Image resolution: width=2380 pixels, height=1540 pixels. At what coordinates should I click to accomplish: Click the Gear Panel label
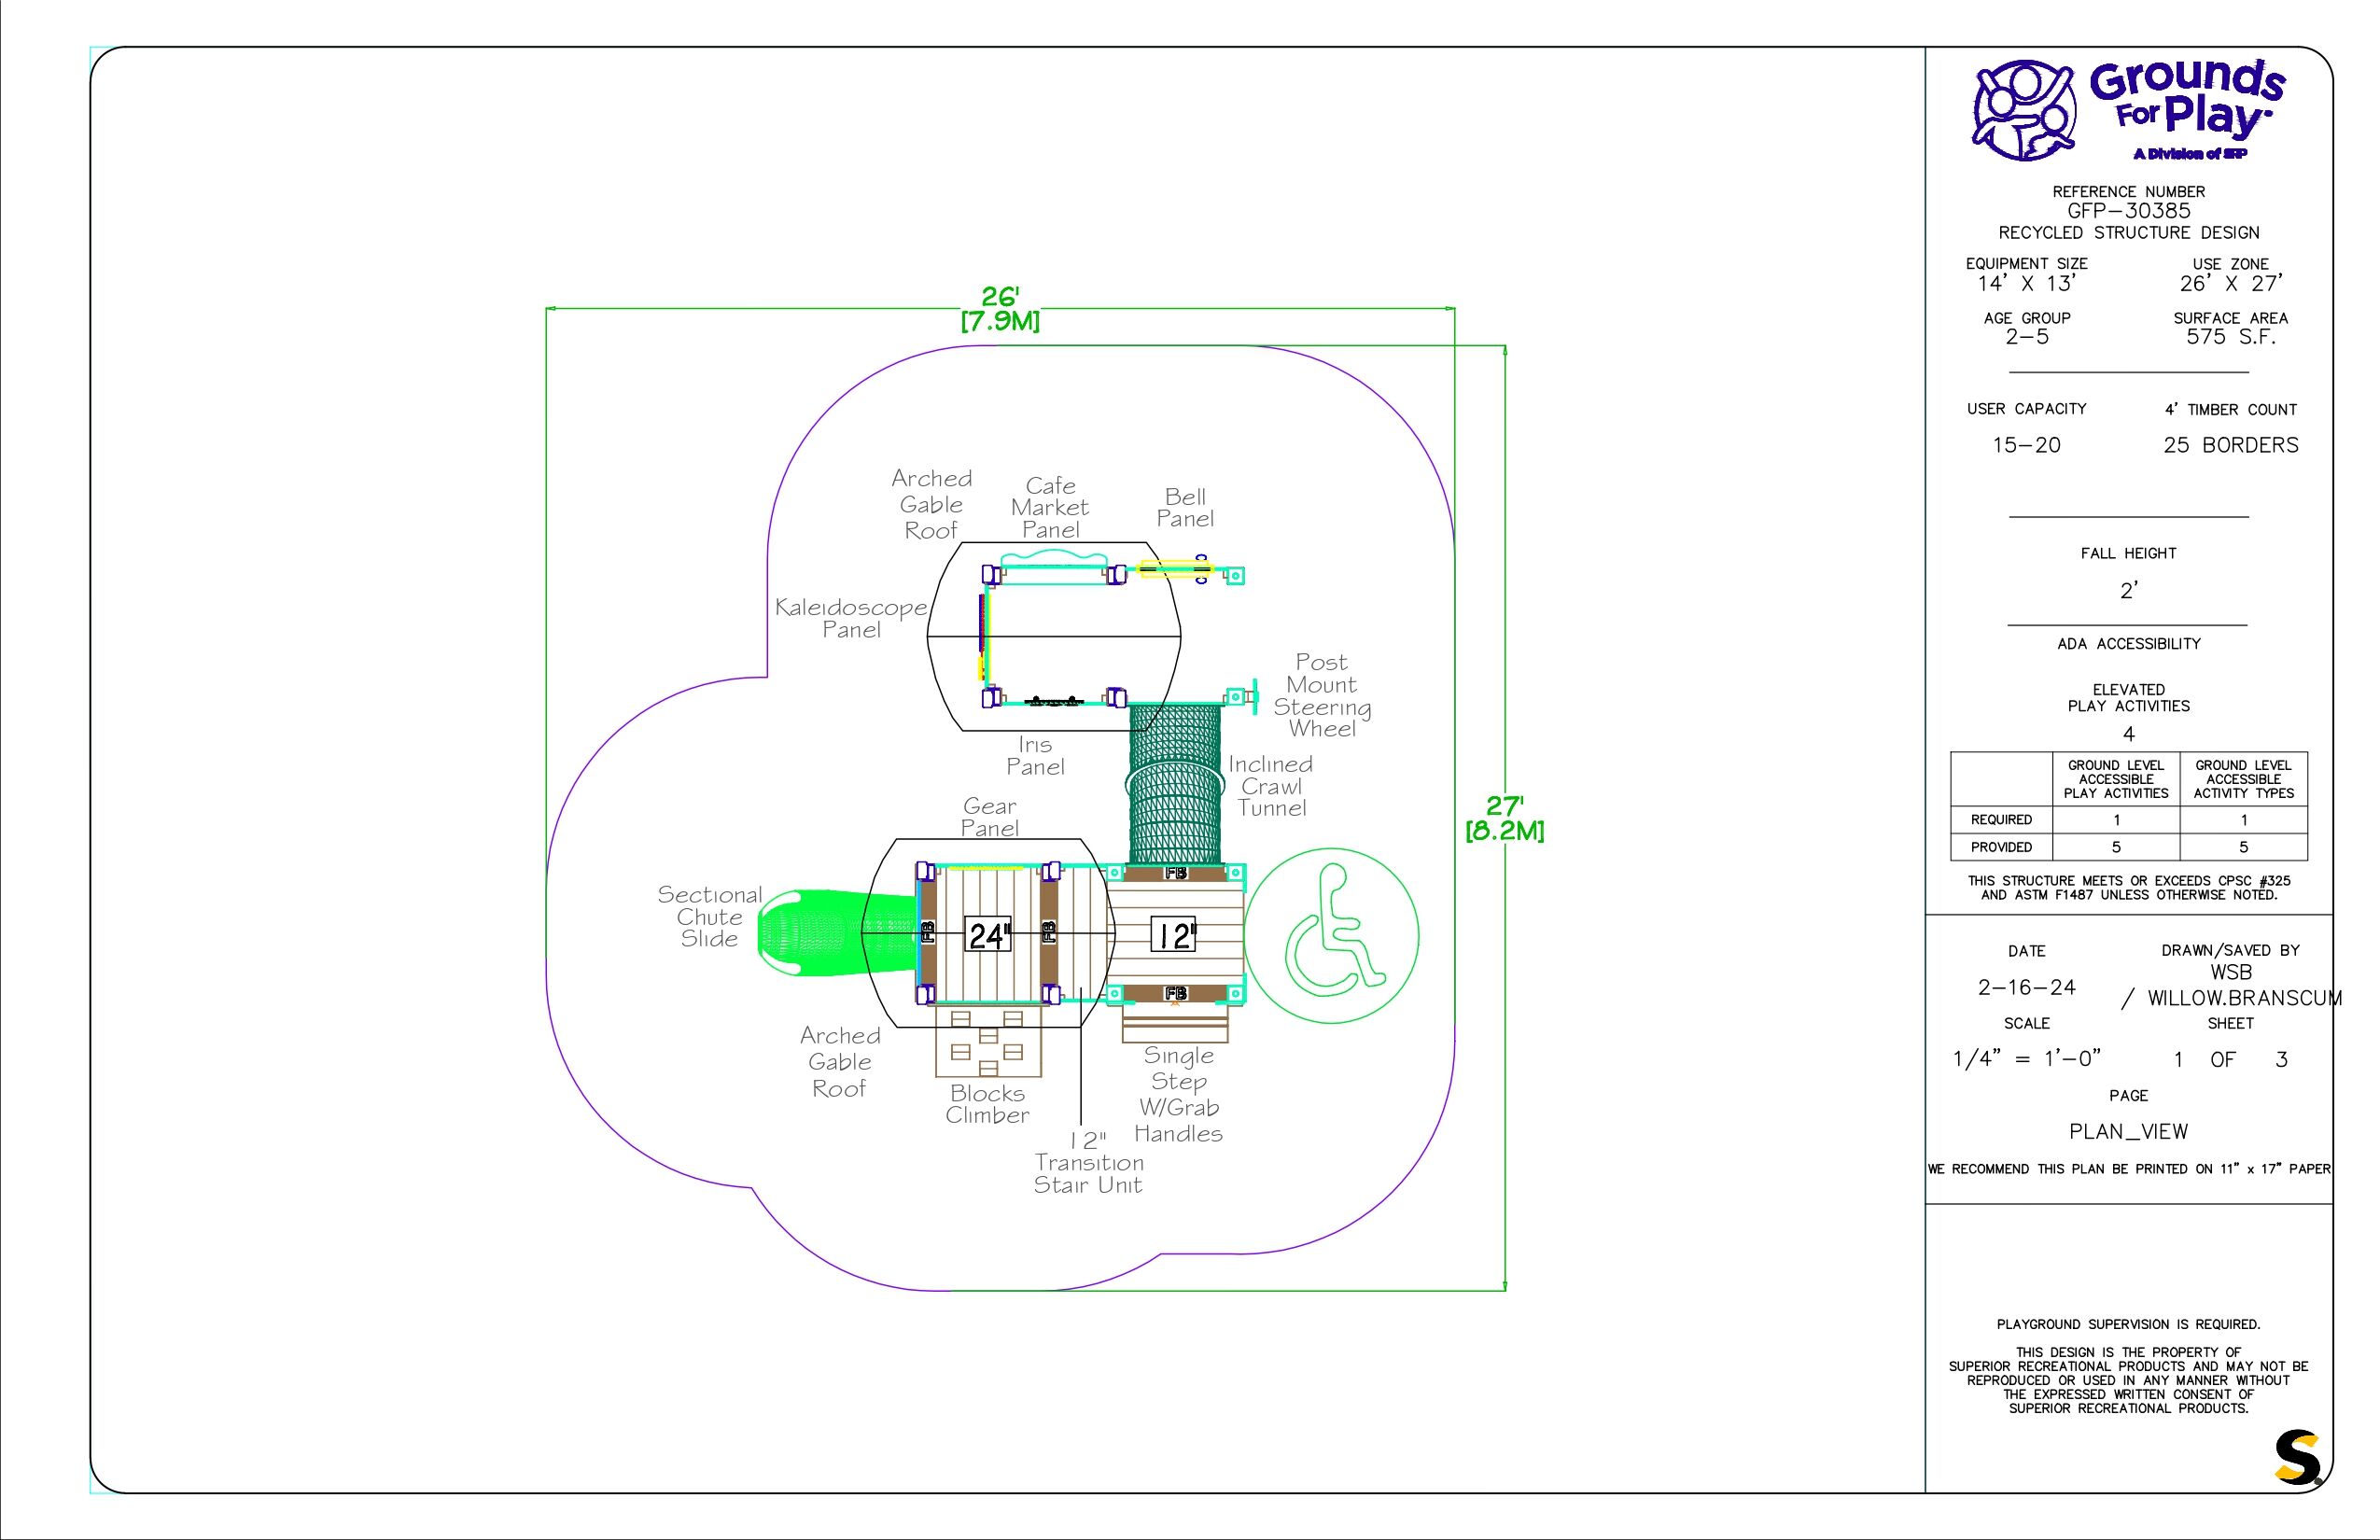pyautogui.click(x=989, y=817)
